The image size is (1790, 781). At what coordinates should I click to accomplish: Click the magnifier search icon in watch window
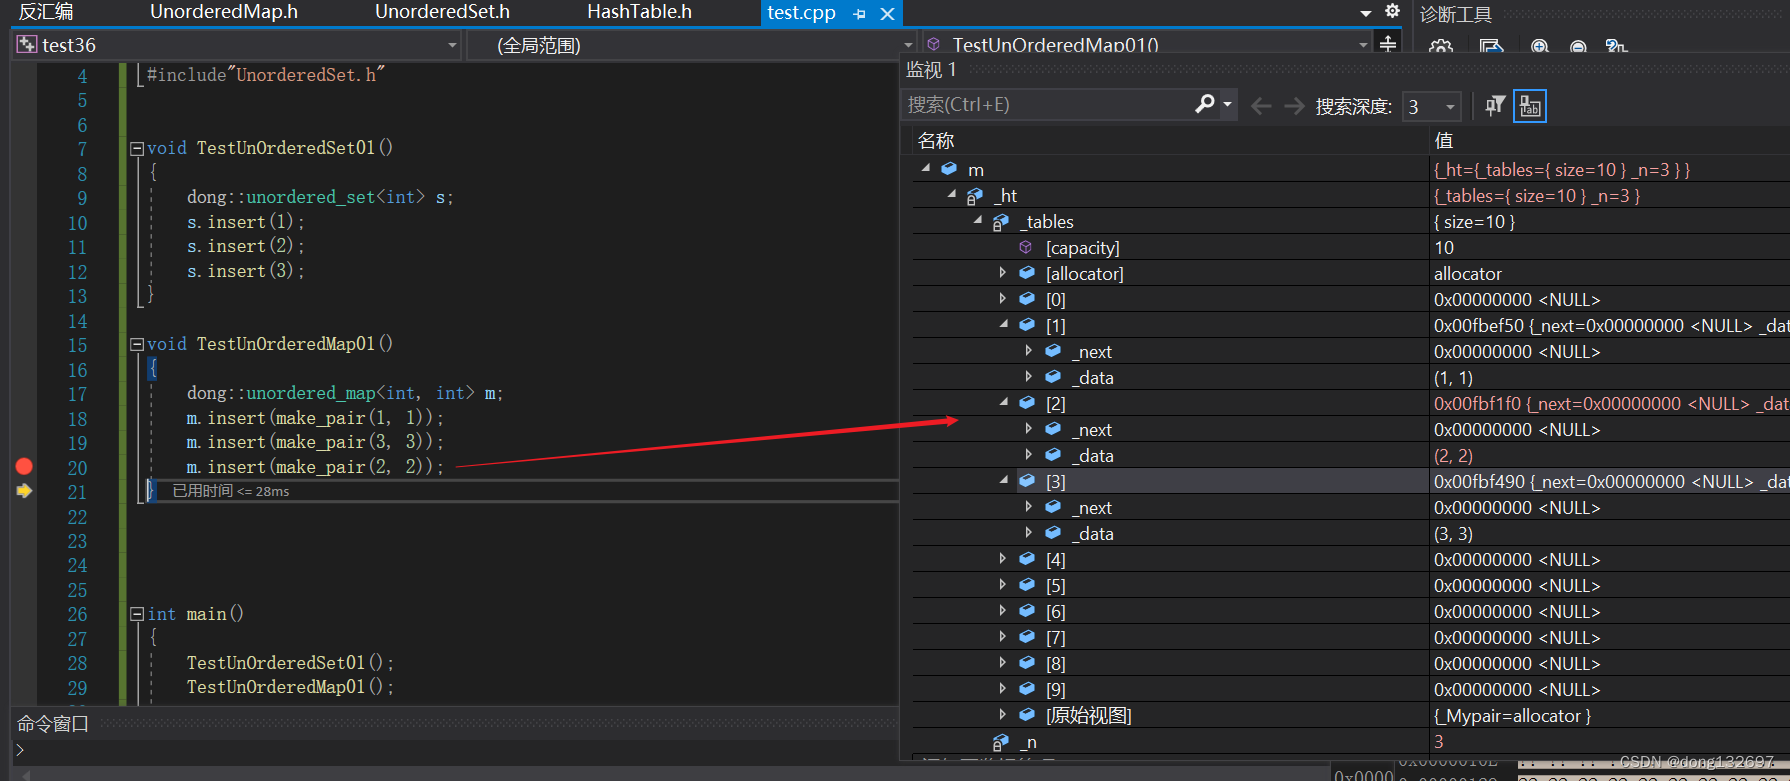click(x=1205, y=104)
